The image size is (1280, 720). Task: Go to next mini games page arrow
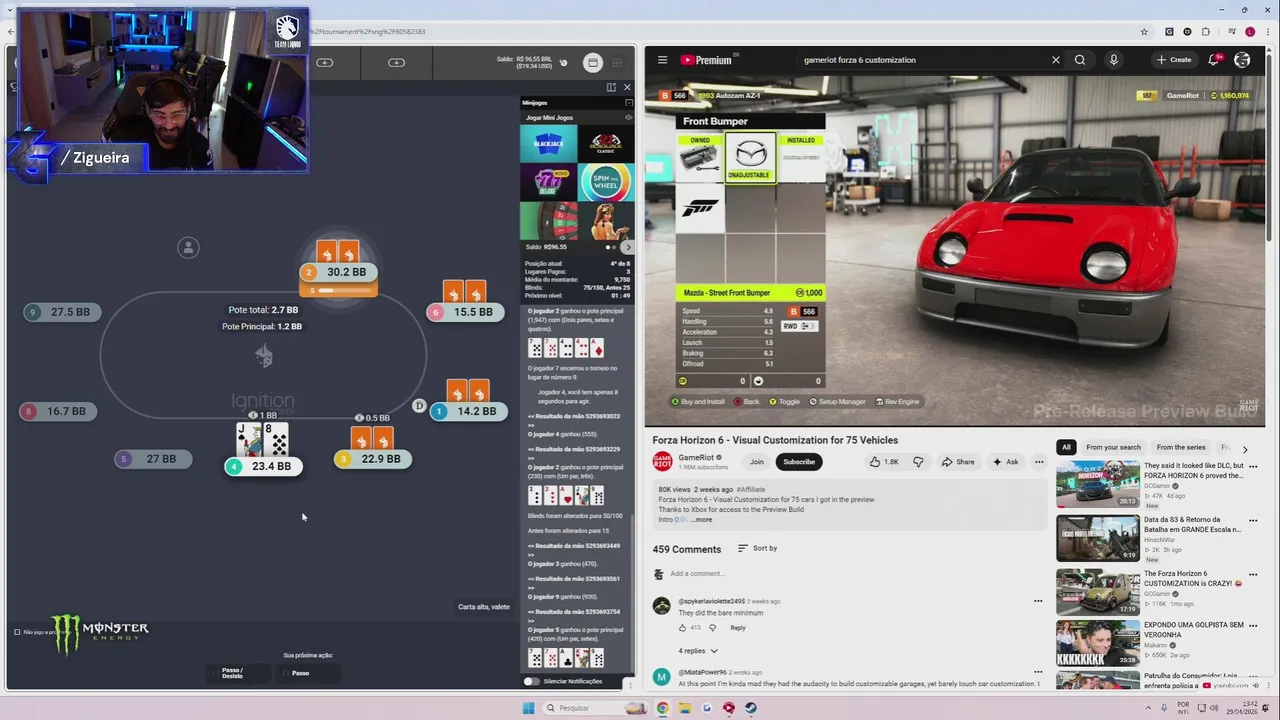tap(627, 247)
